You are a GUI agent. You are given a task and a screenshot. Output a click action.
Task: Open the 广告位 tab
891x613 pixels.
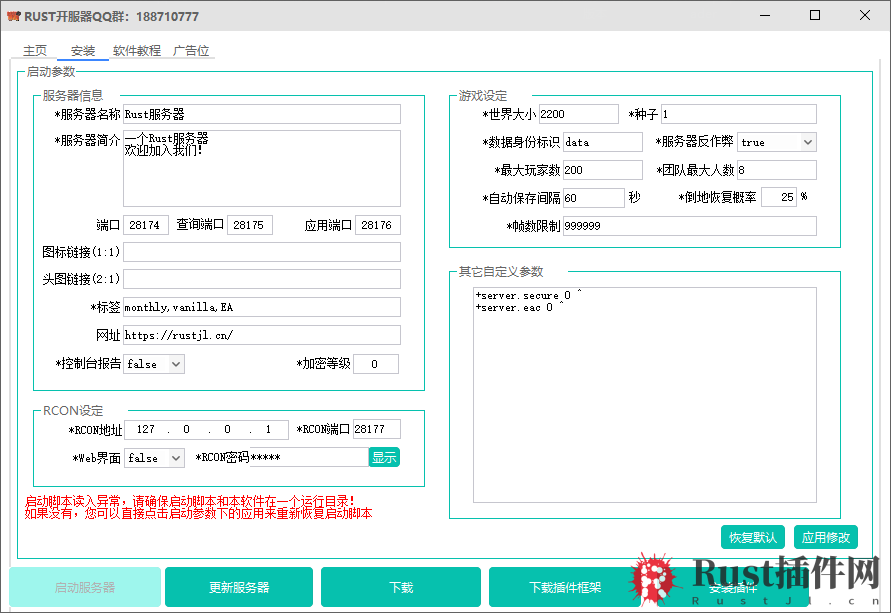click(x=190, y=51)
